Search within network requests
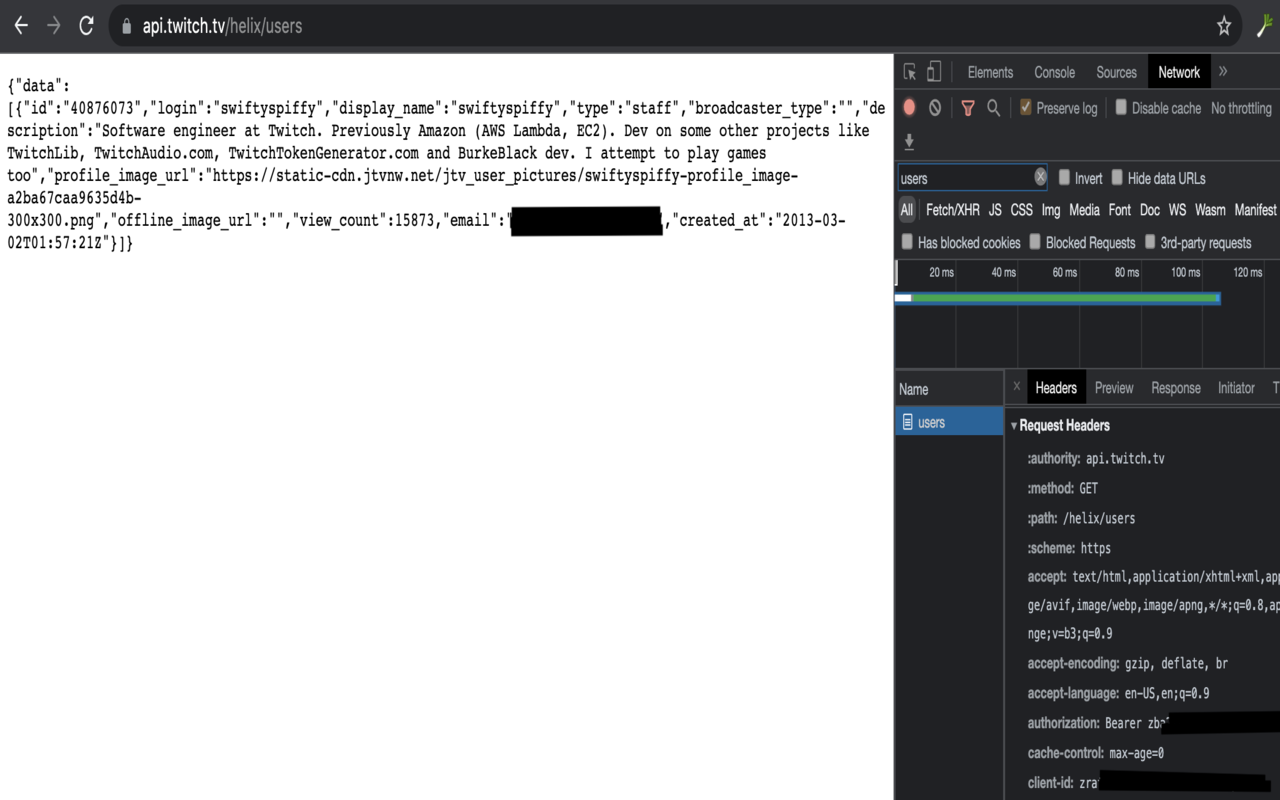 993,107
